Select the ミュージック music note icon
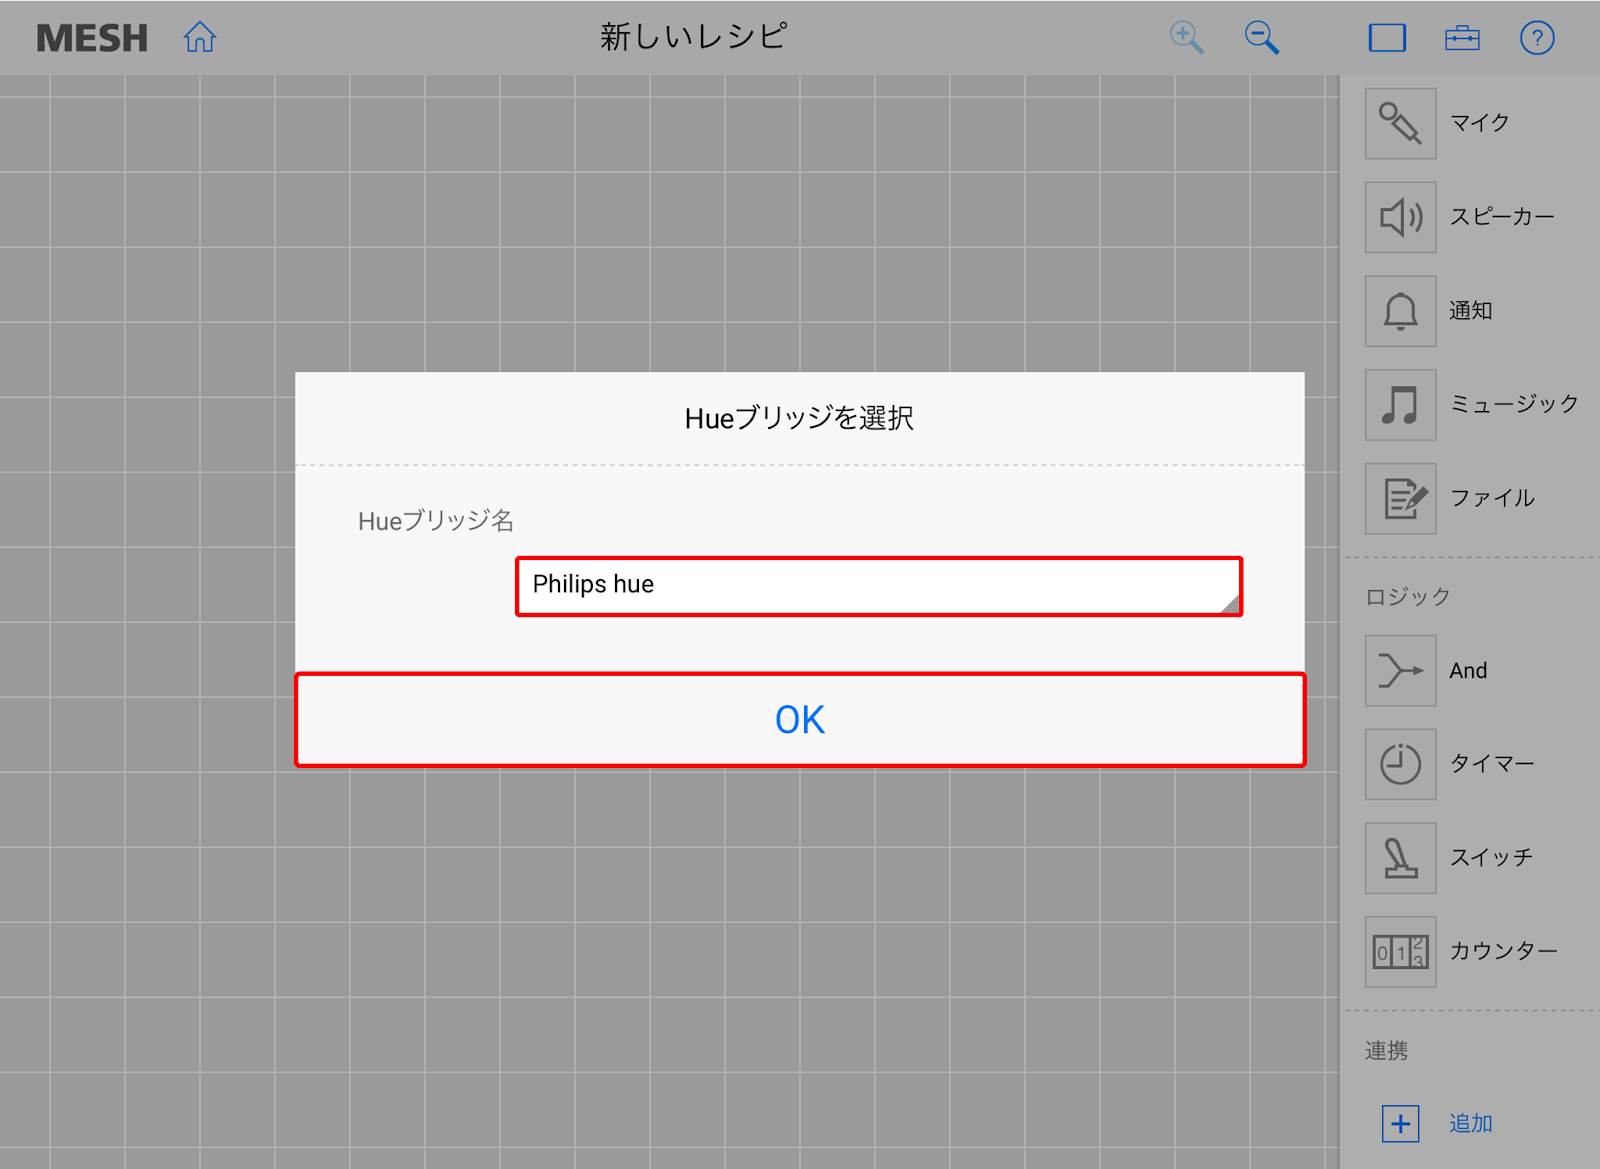Viewport: 1600px width, 1169px height. [1400, 405]
